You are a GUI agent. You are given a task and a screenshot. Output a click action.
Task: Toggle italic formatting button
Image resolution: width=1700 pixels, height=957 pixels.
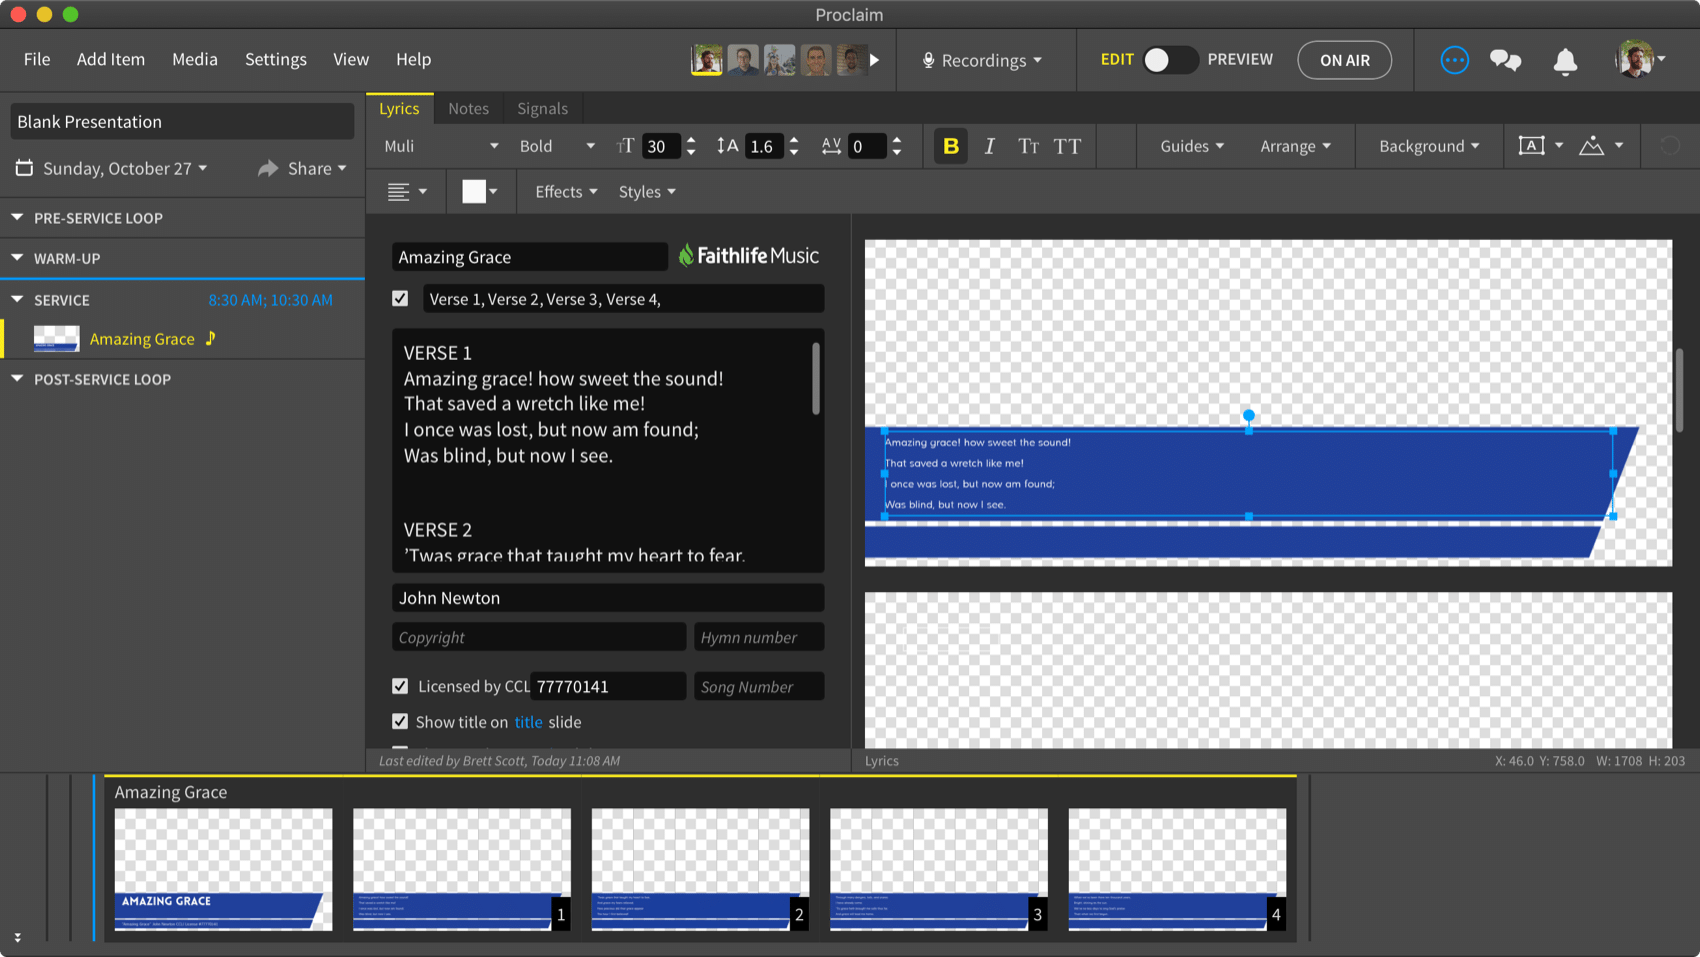(989, 146)
